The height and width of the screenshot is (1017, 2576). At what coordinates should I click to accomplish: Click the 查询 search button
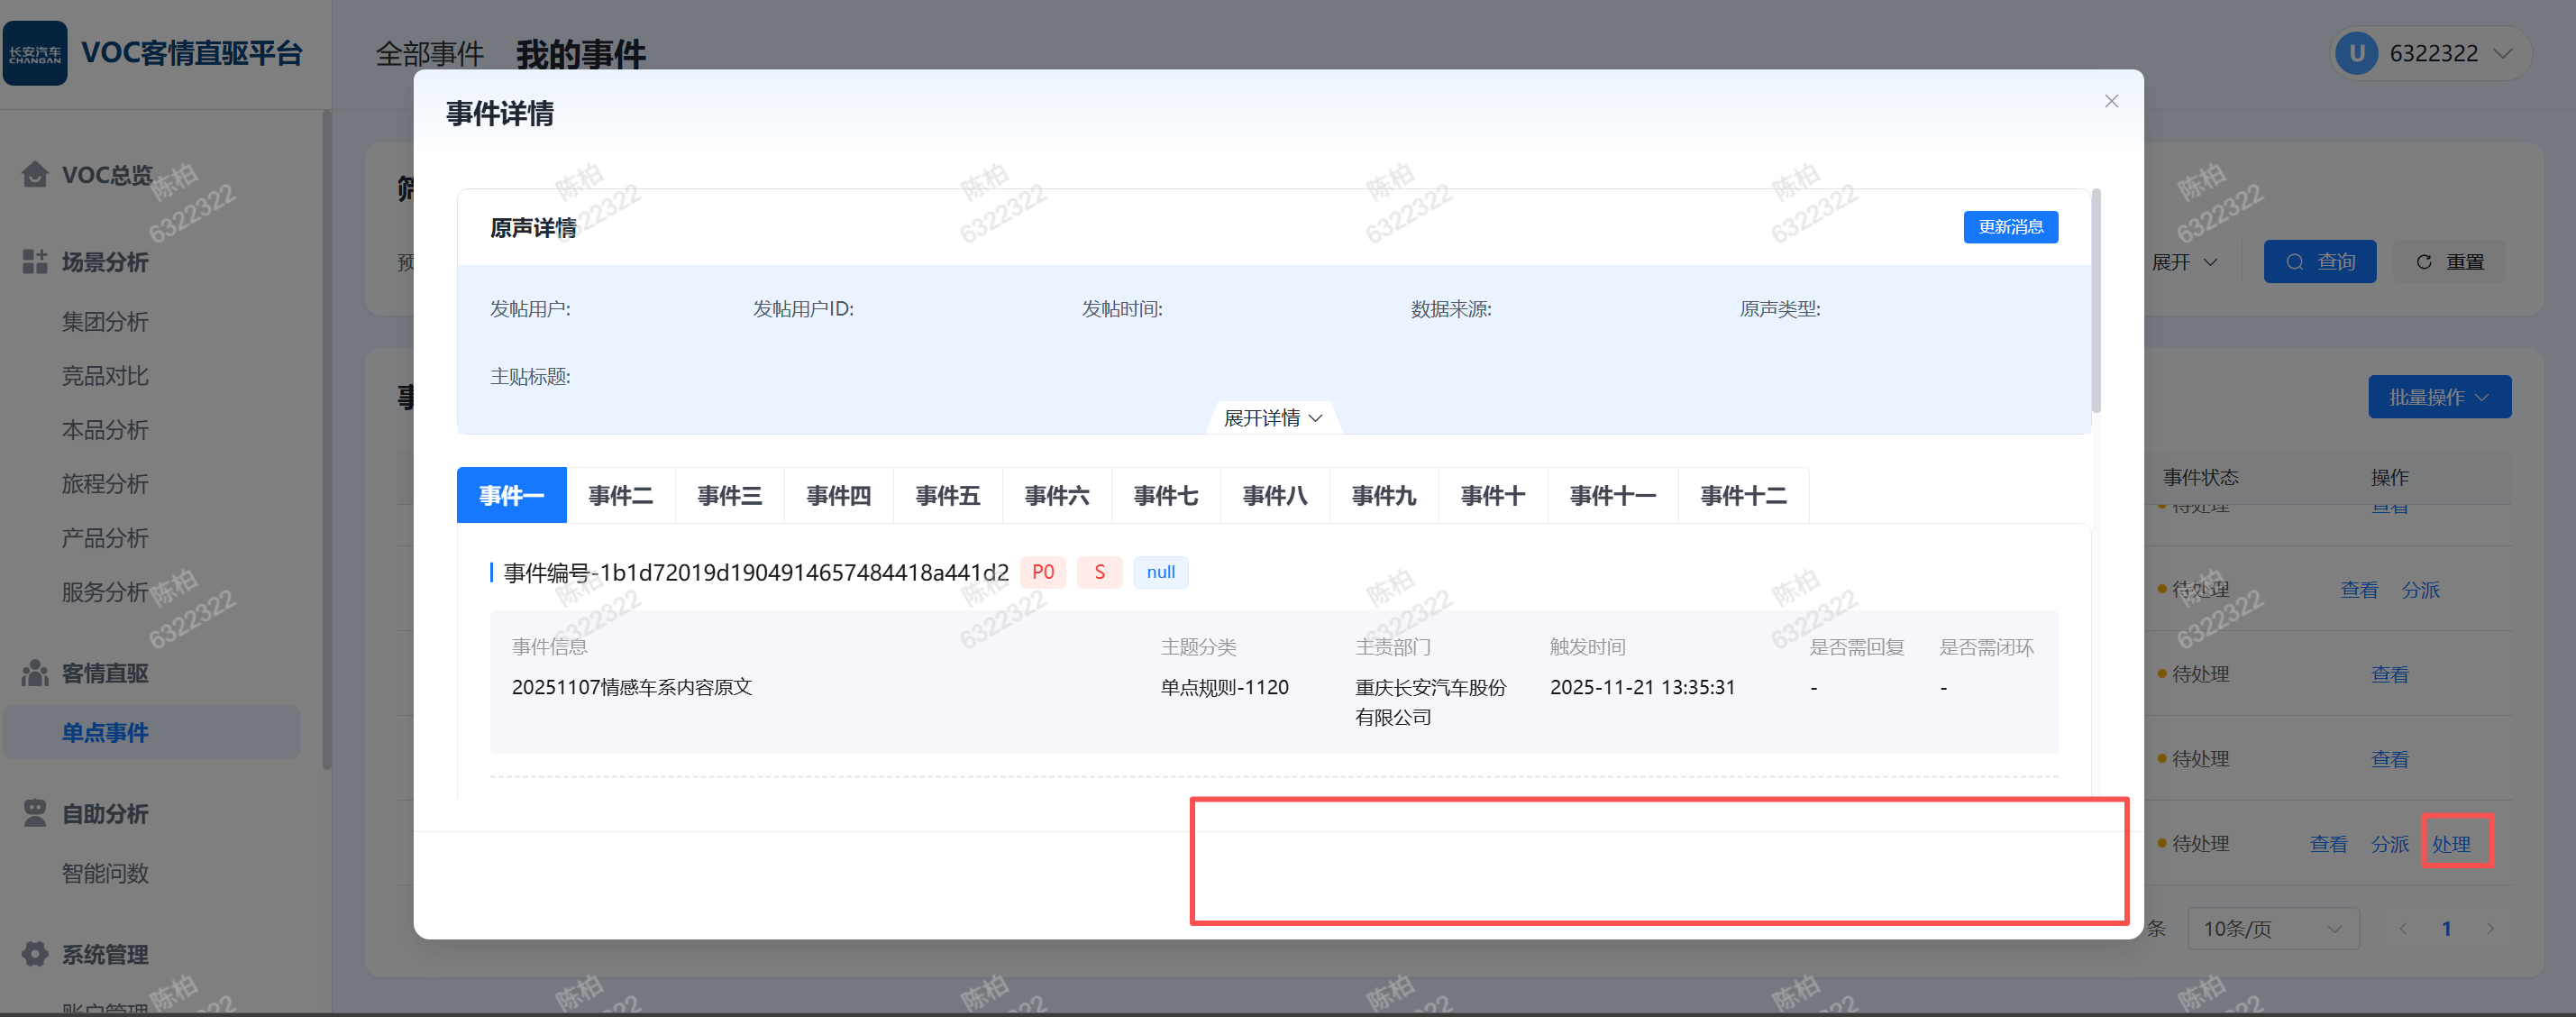pos(2319,262)
